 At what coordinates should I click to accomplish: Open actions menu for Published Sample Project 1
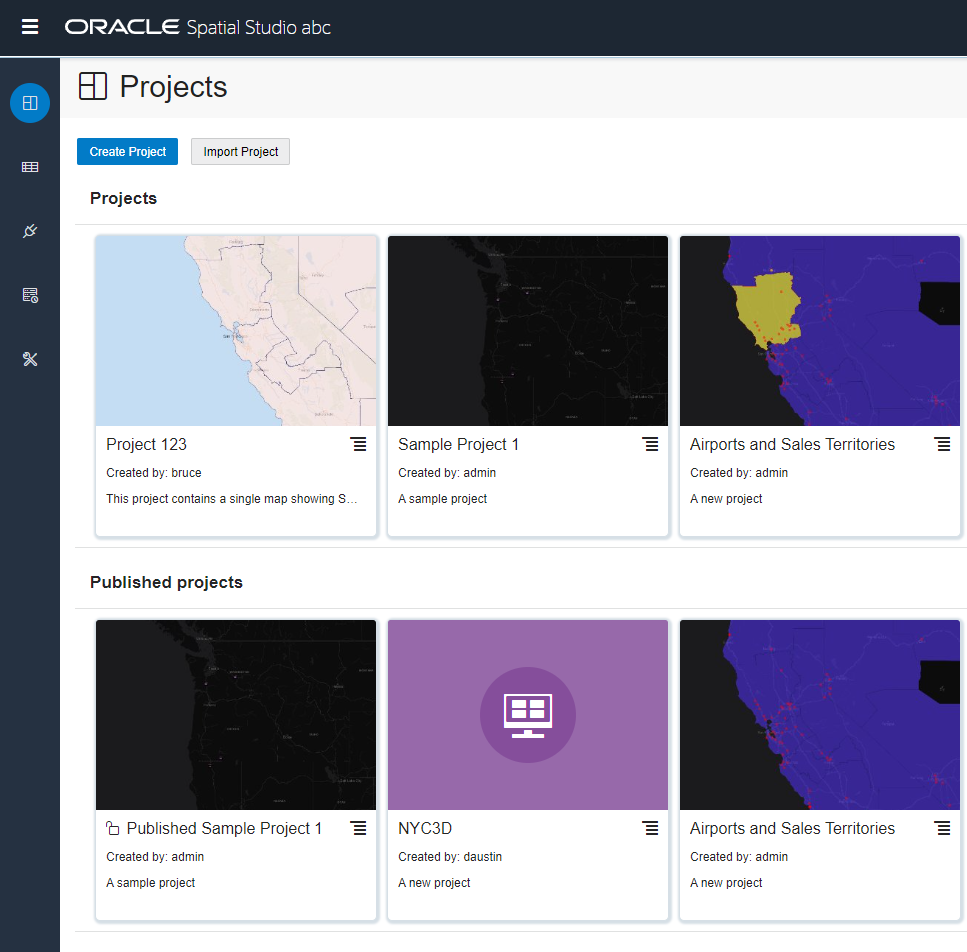click(358, 828)
